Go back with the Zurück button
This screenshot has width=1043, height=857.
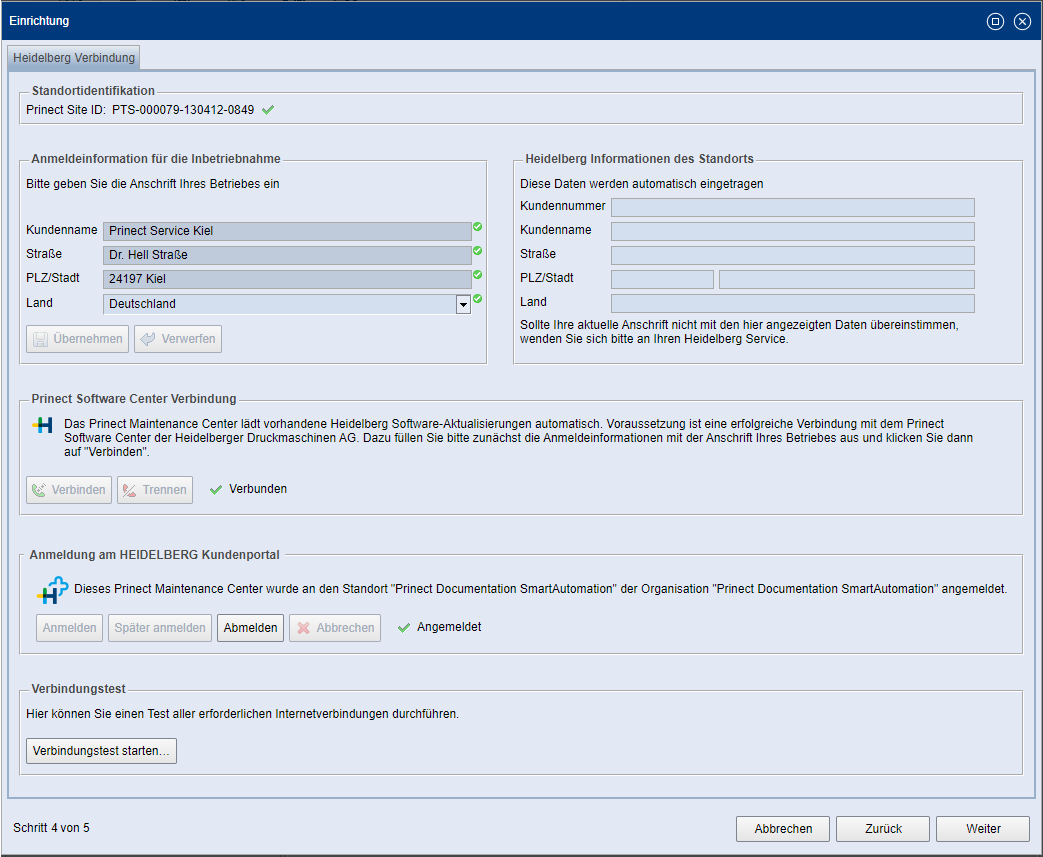(x=883, y=829)
